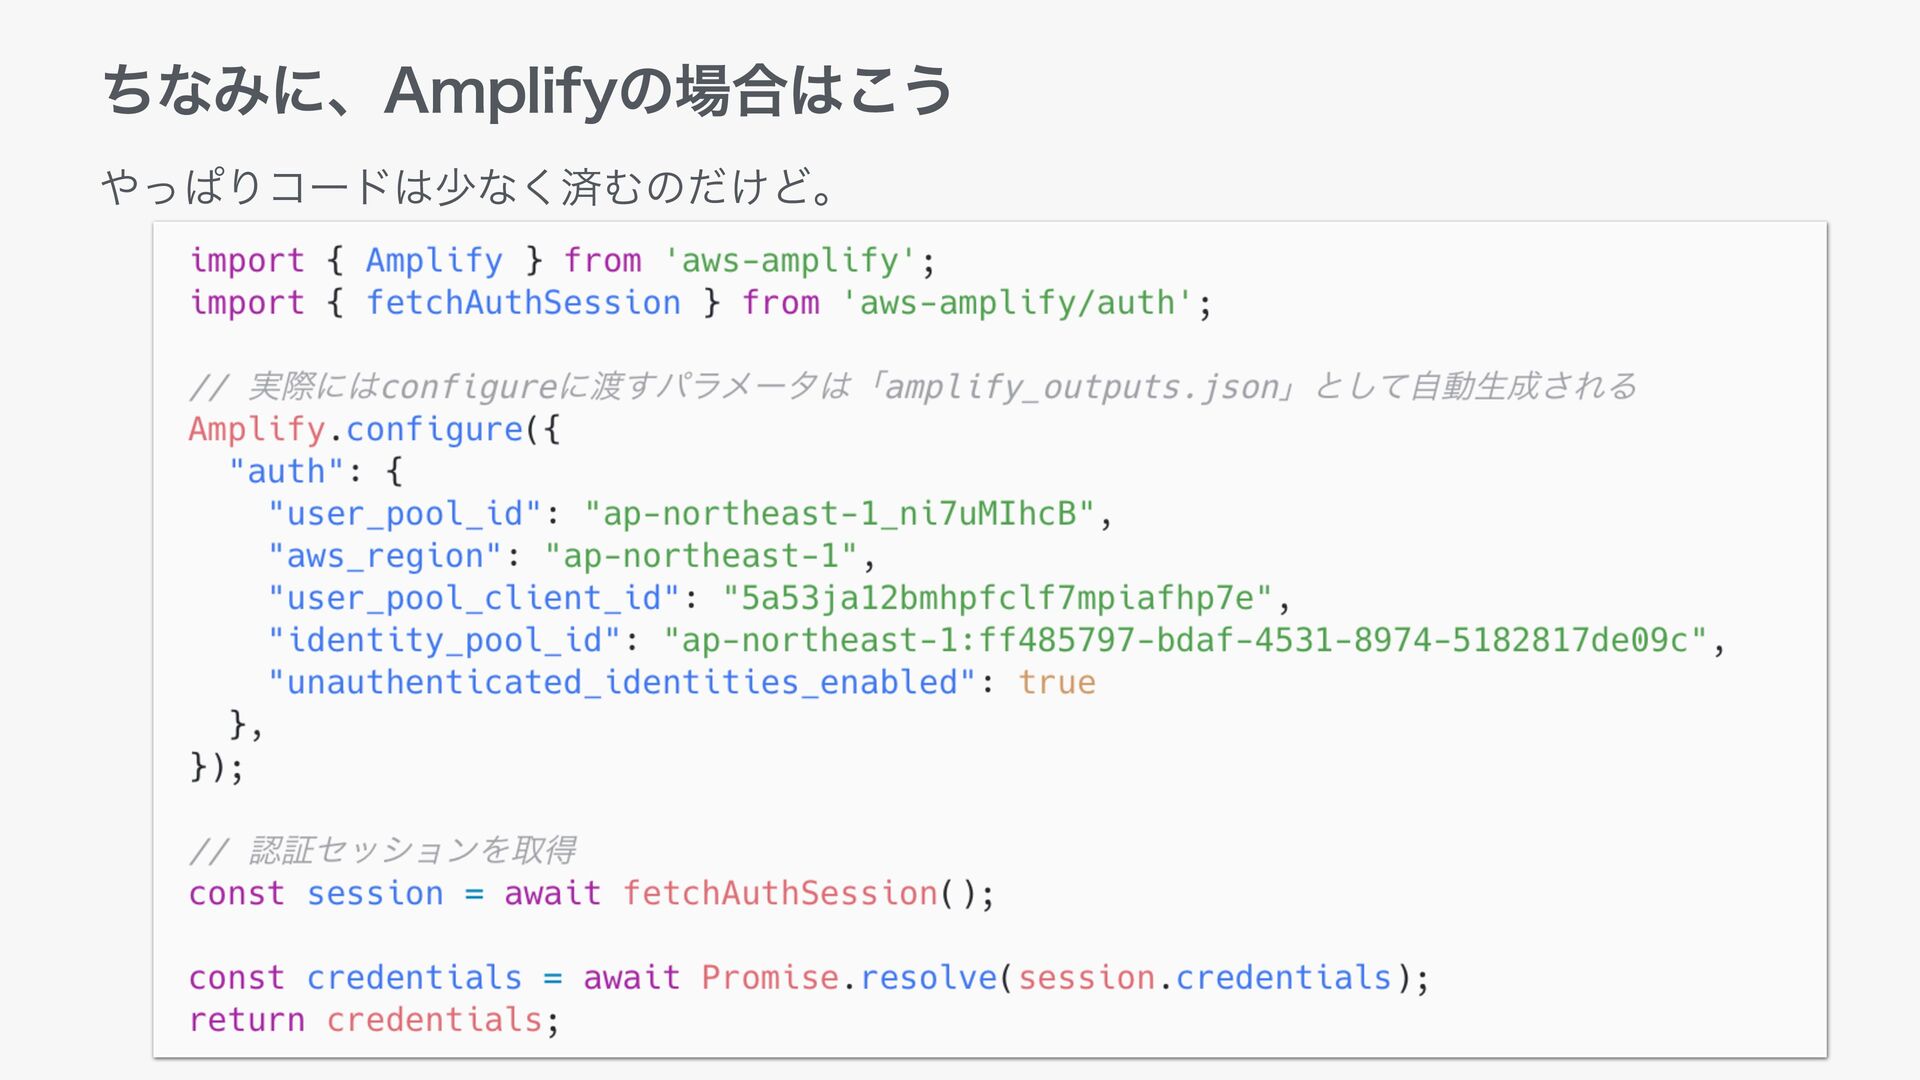1920x1080 pixels.
Task: Click the identity pool id value string
Action: [x=1184, y=640]
